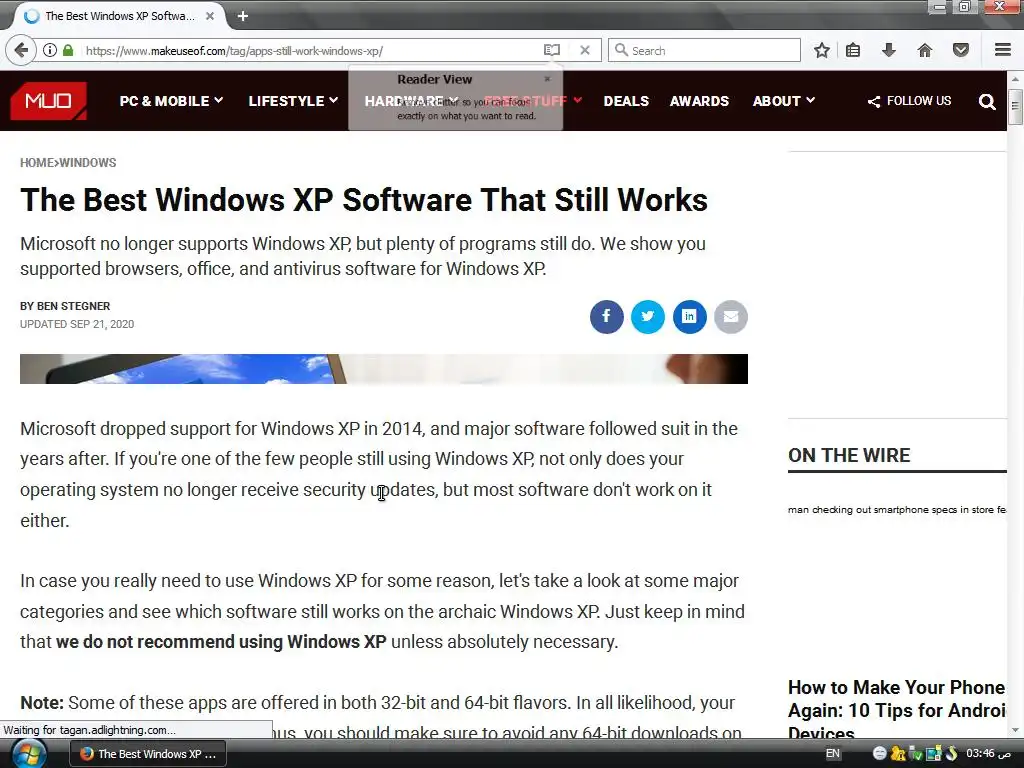Click the EN language indicator
1024x768 pixels.
pos(833,754)
